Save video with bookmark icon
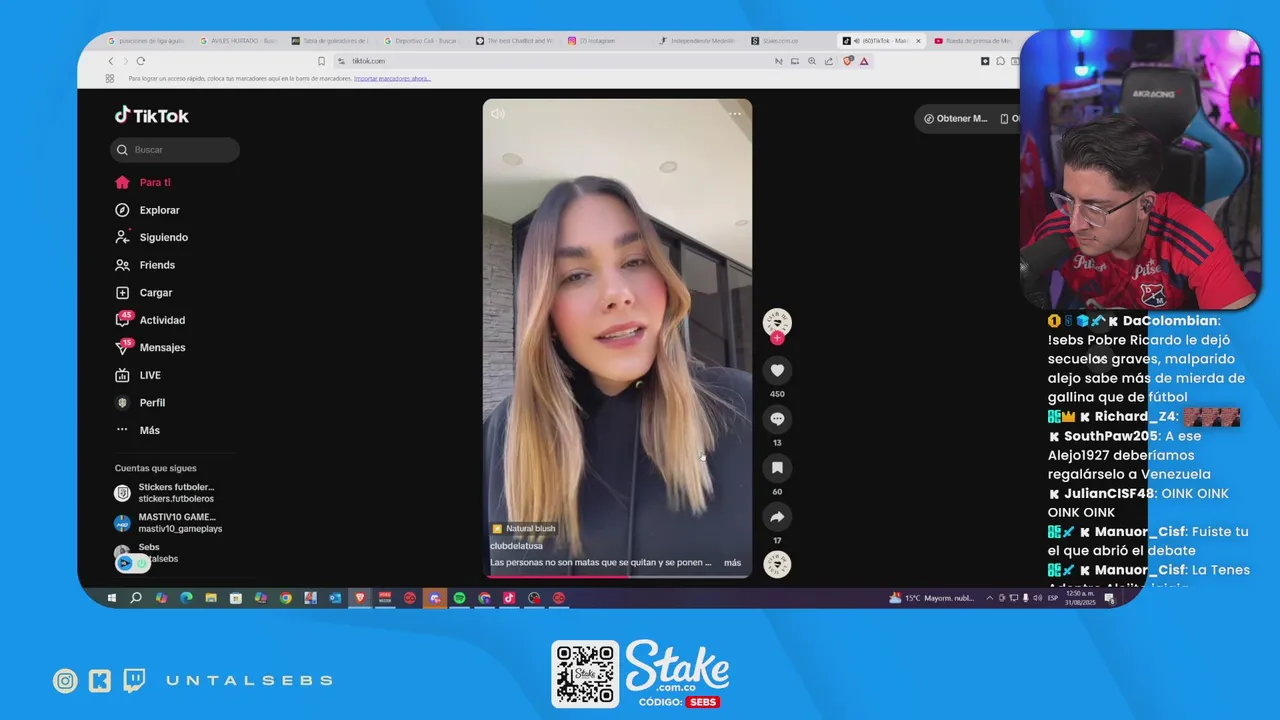 click(x=777, y=468)
